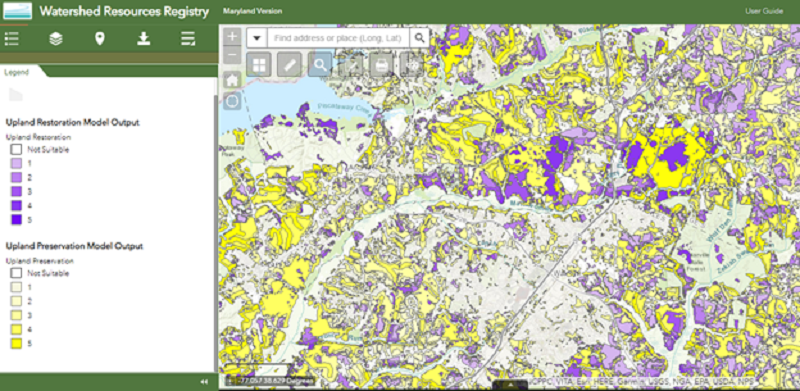Click the Upland Restoration Model Output heading
The height and width of the screenshot is (391, 800).
72,123
